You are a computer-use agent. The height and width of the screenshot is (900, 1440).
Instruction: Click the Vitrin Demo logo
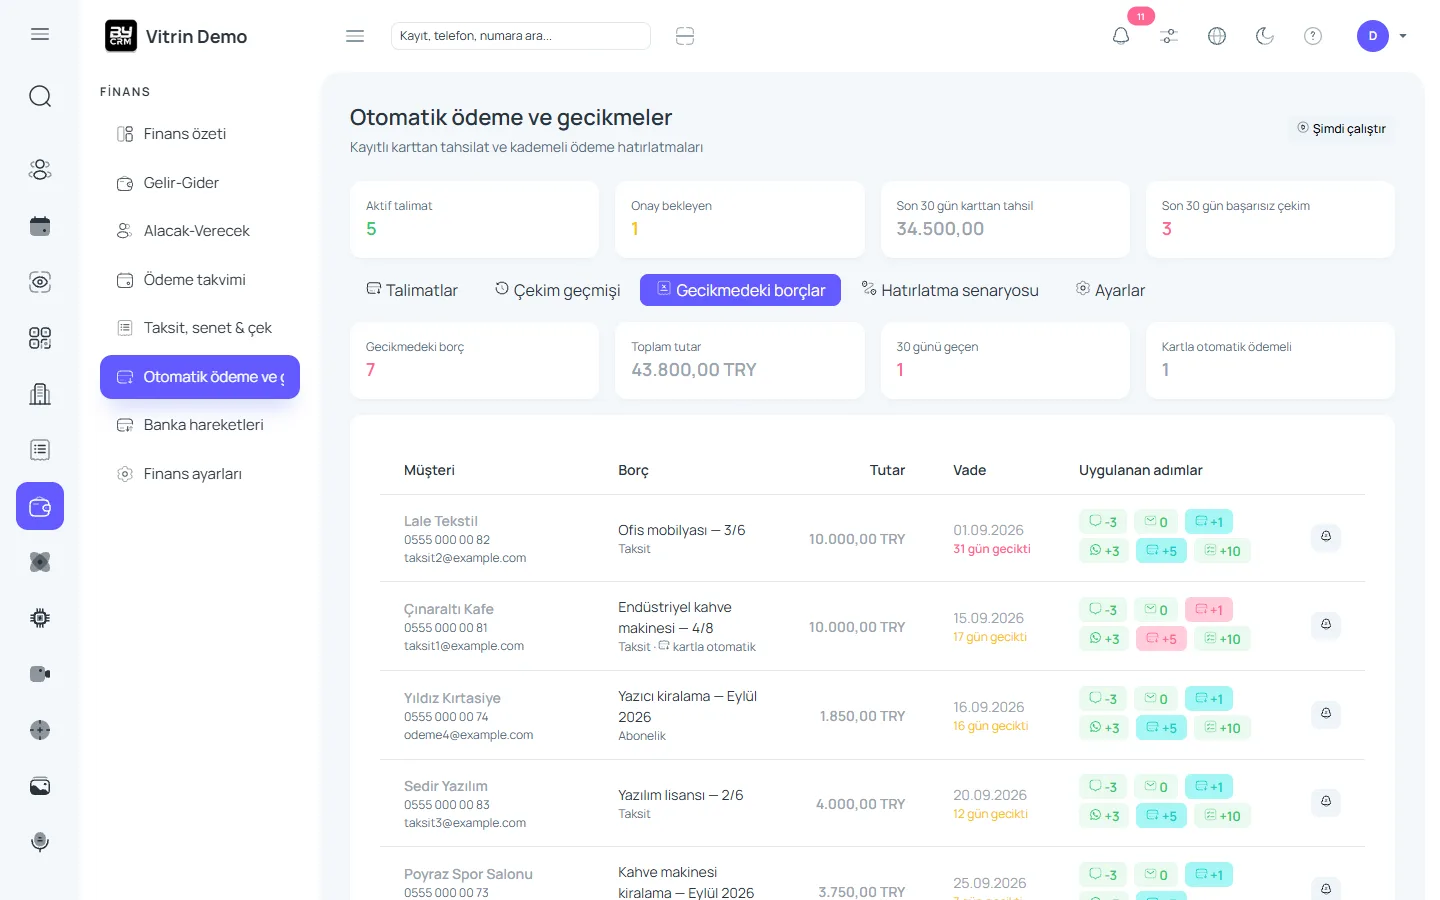point(176,36)
